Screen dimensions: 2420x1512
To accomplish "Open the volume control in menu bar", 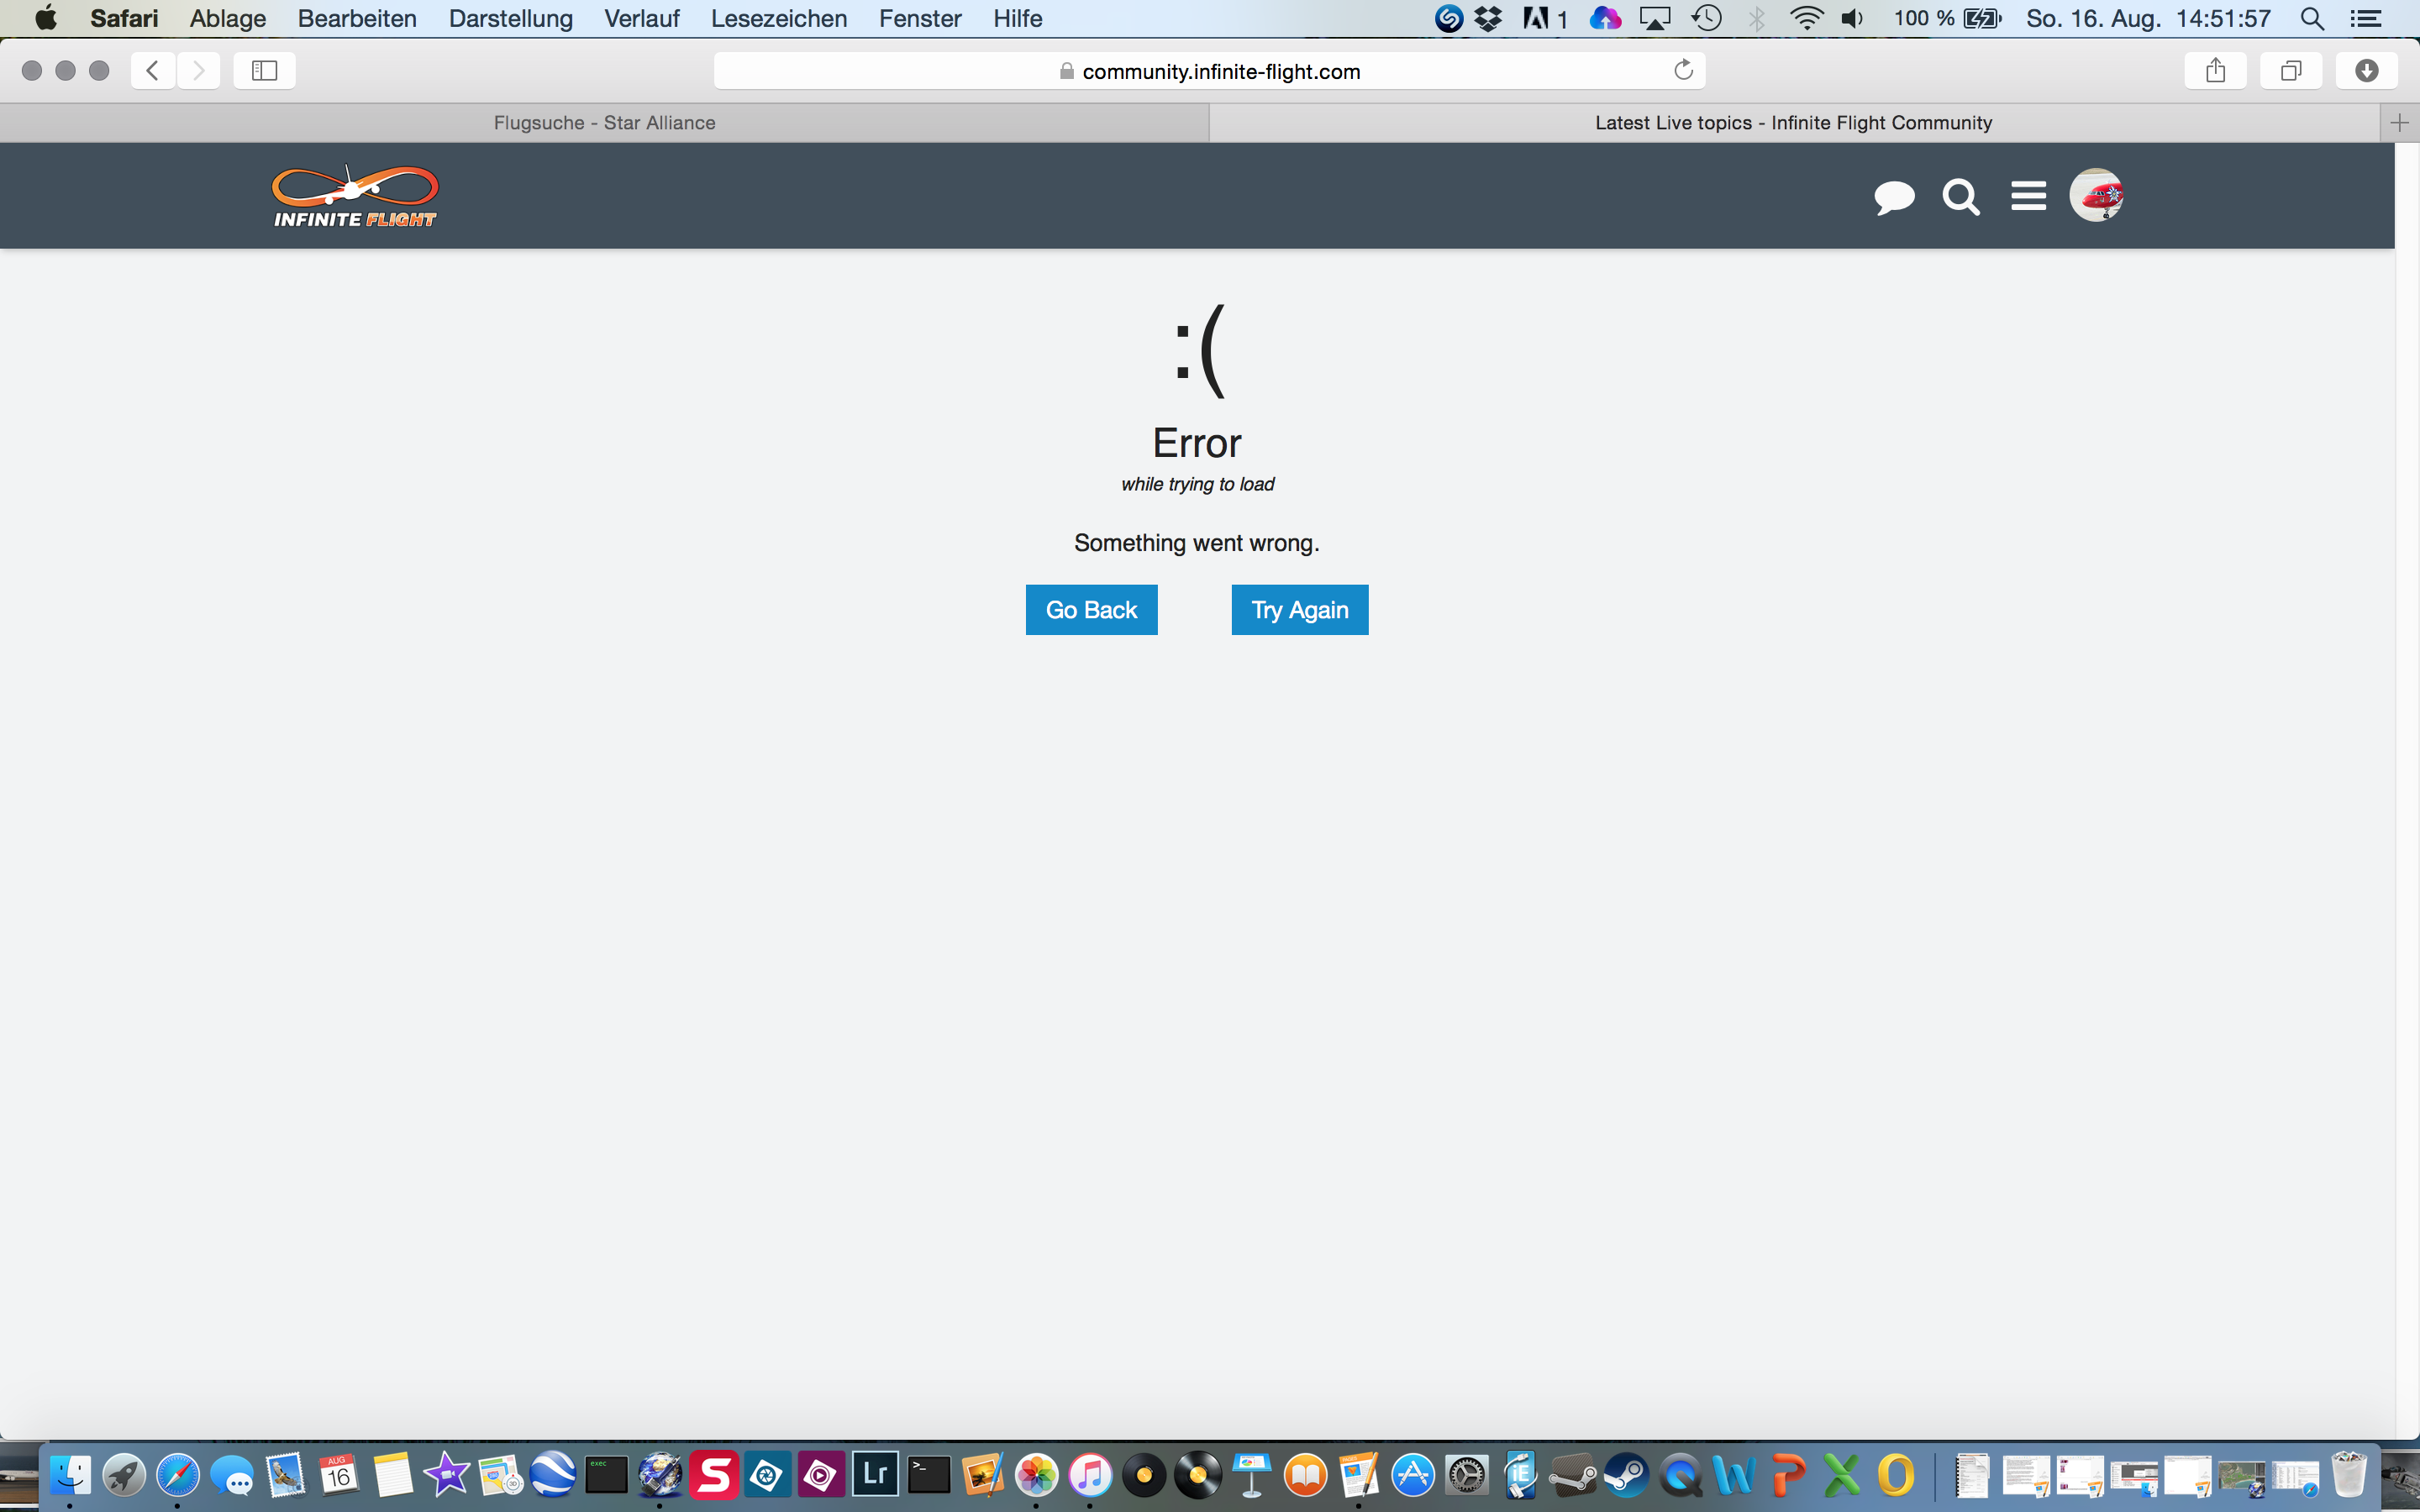I will pos(1852,18).
